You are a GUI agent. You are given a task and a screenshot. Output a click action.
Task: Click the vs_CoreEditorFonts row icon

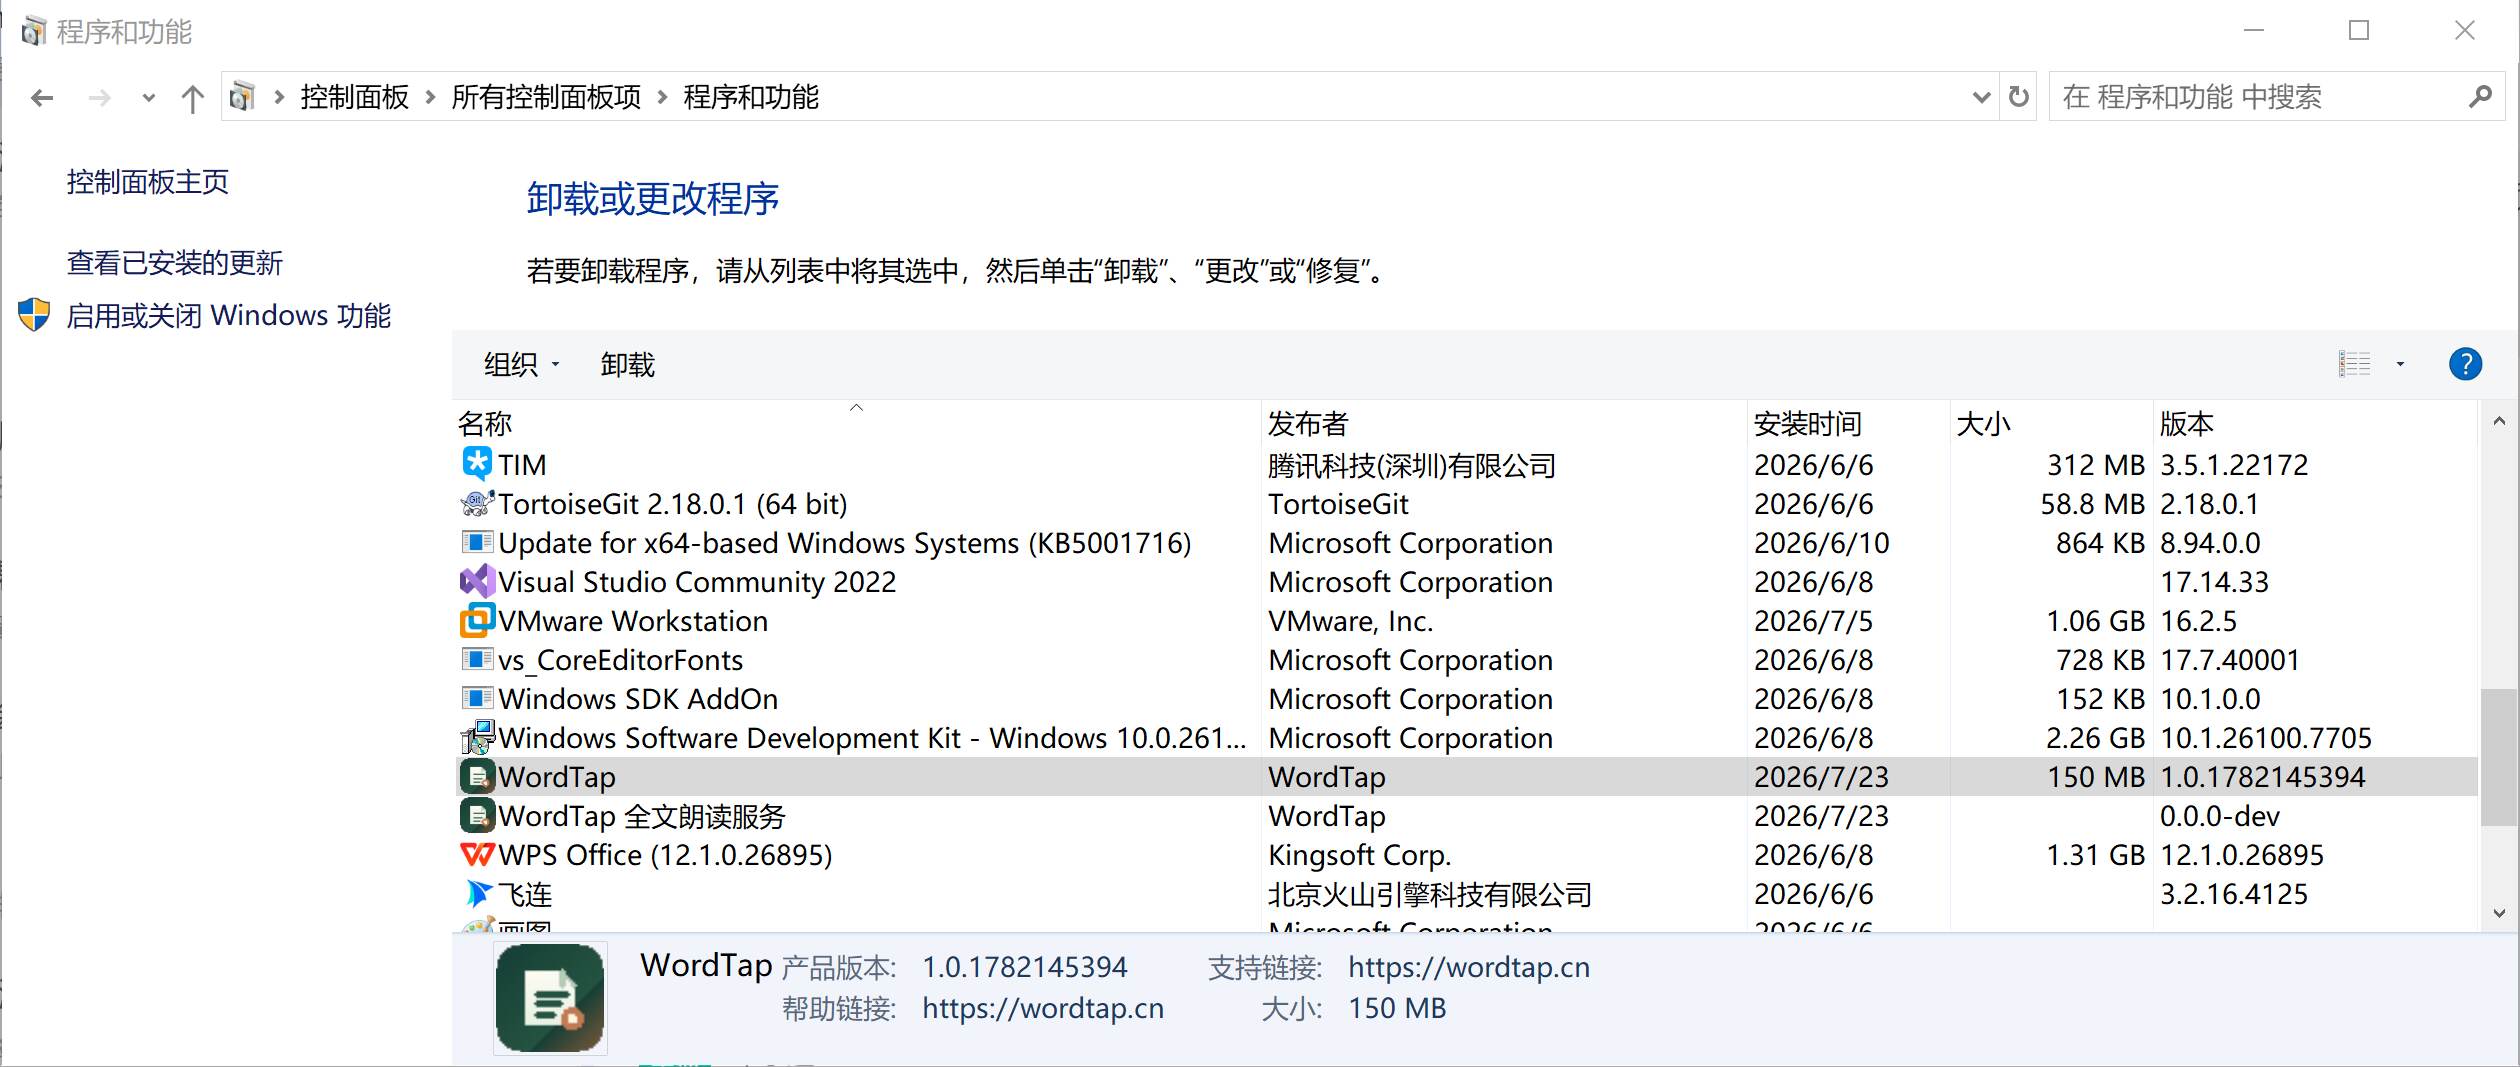(x=477, y=659)
